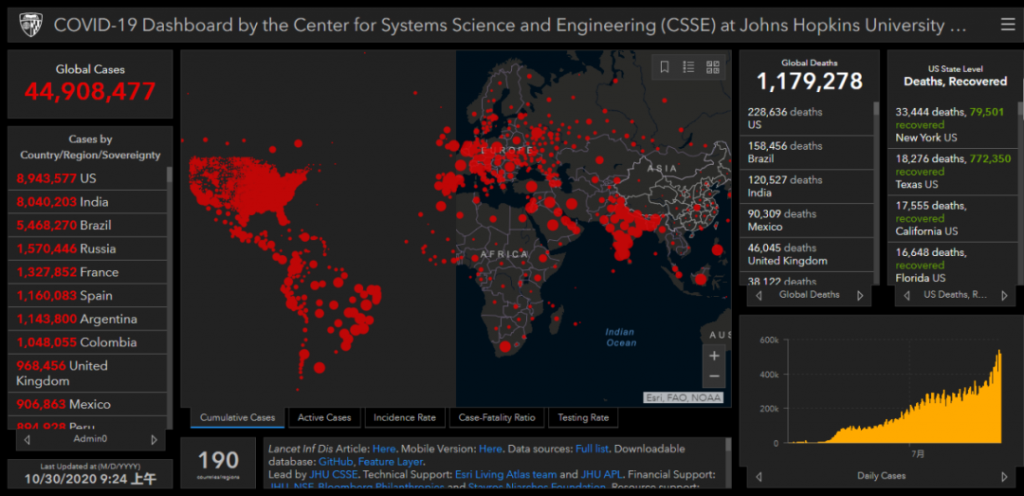Click right arrow beside Daily Cases pager
This screenshot has height=496, width=1024.
[x=1004, y=476]
